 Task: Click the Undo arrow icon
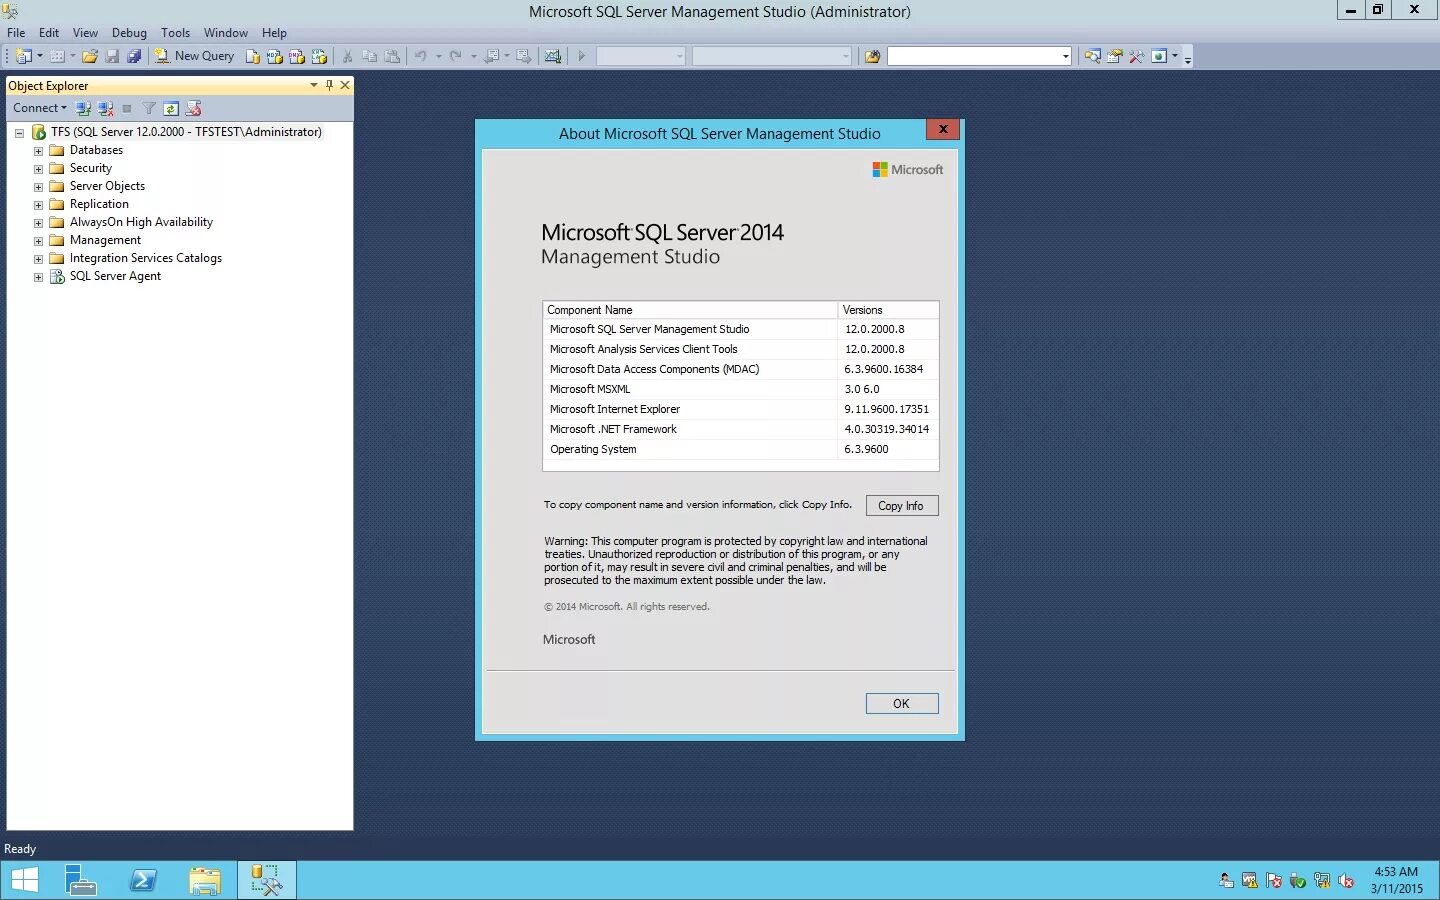click(x=421, y=56)
